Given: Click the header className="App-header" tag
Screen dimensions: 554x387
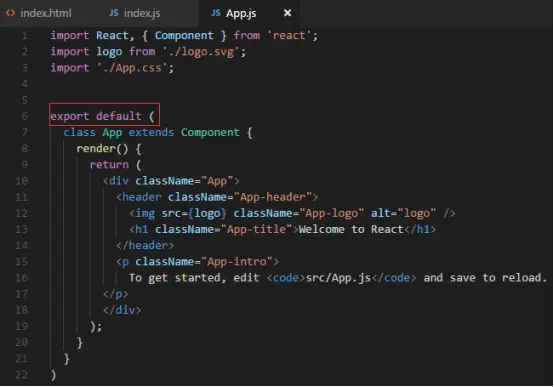Looking at the screenshot, I should (x=217, y=197).
